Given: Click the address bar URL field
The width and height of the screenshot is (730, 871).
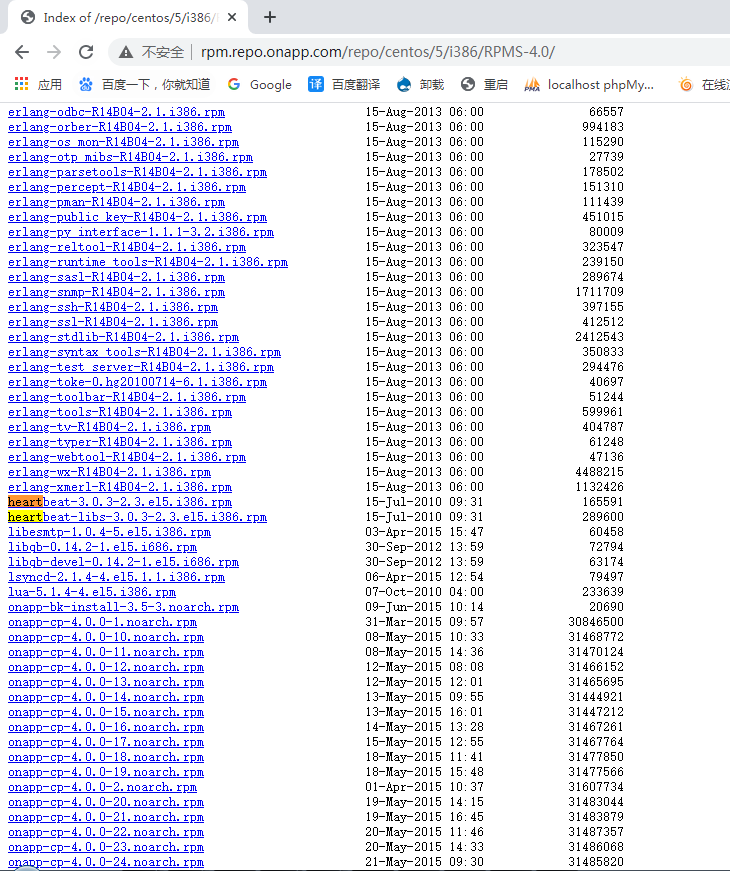Looking at the screenshot, I should pyautogui.click(x=400, y=52).
